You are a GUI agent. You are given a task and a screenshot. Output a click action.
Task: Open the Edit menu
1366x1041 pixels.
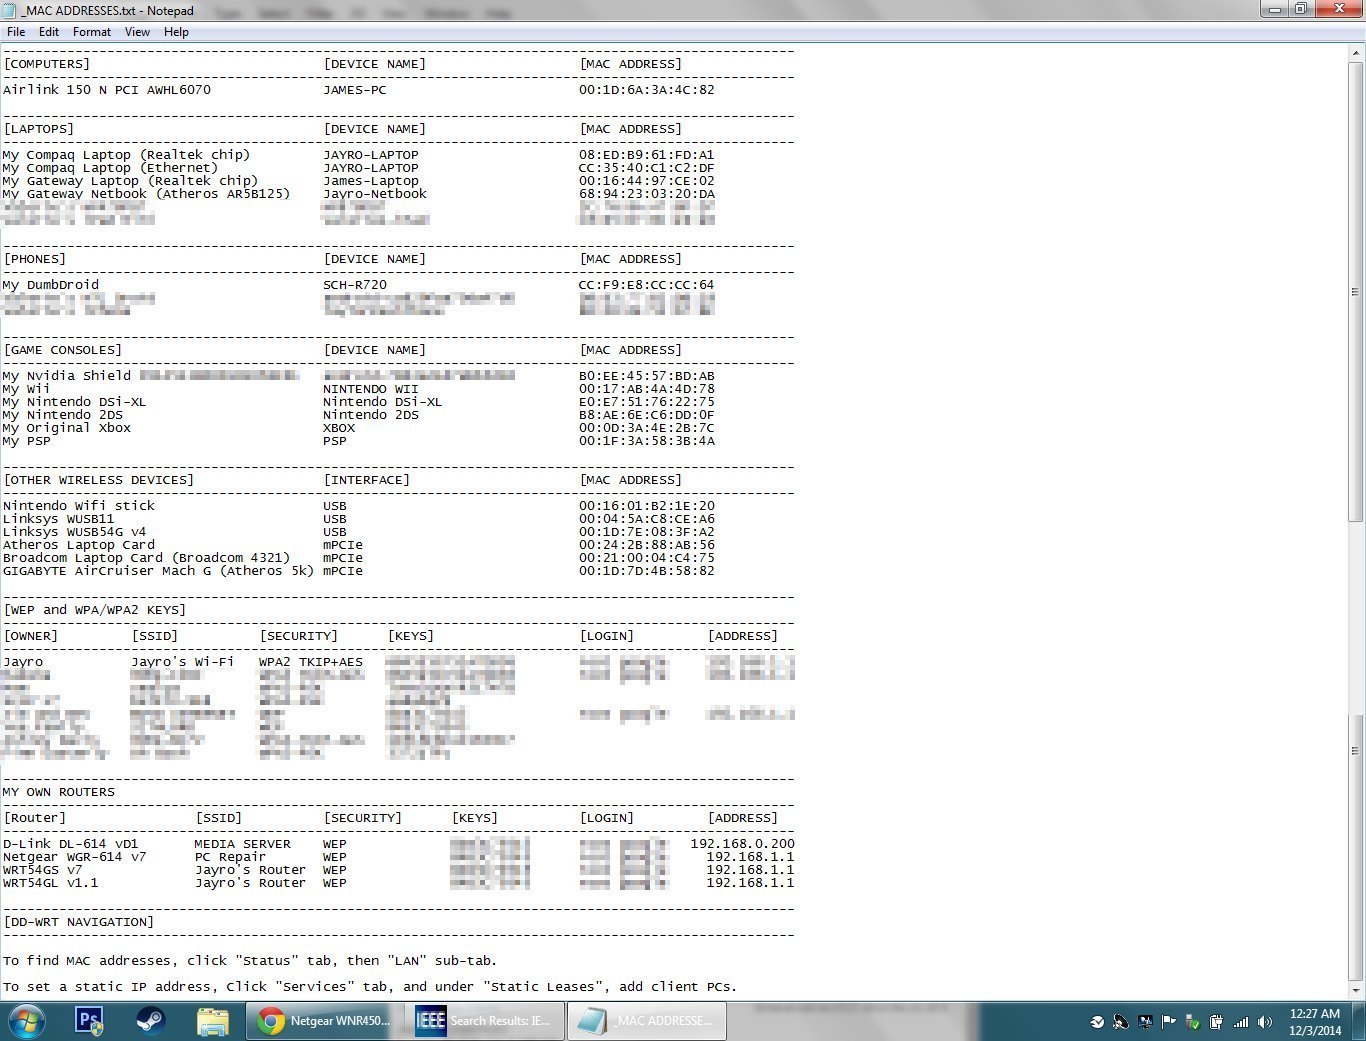click(x=49, y=32)
